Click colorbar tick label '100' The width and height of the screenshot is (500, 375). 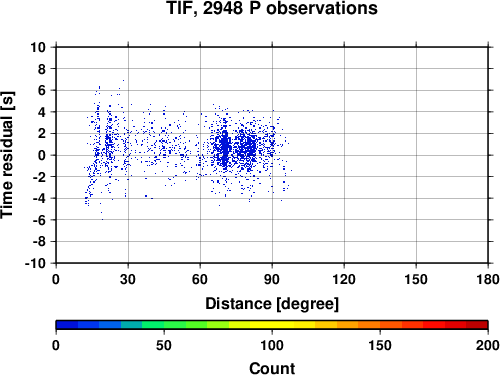click(x=272, y=345)
